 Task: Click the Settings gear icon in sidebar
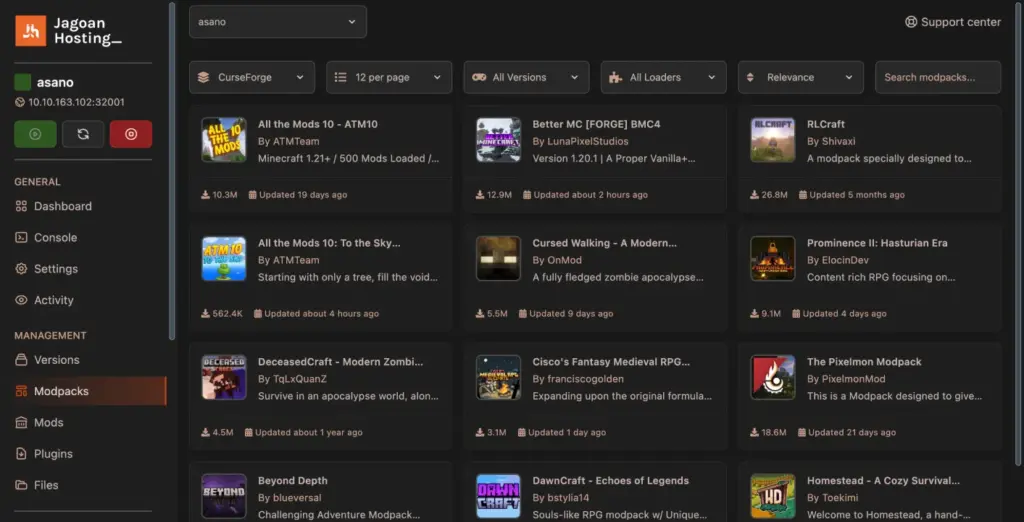pyautogui.click(x=22, y=269)
